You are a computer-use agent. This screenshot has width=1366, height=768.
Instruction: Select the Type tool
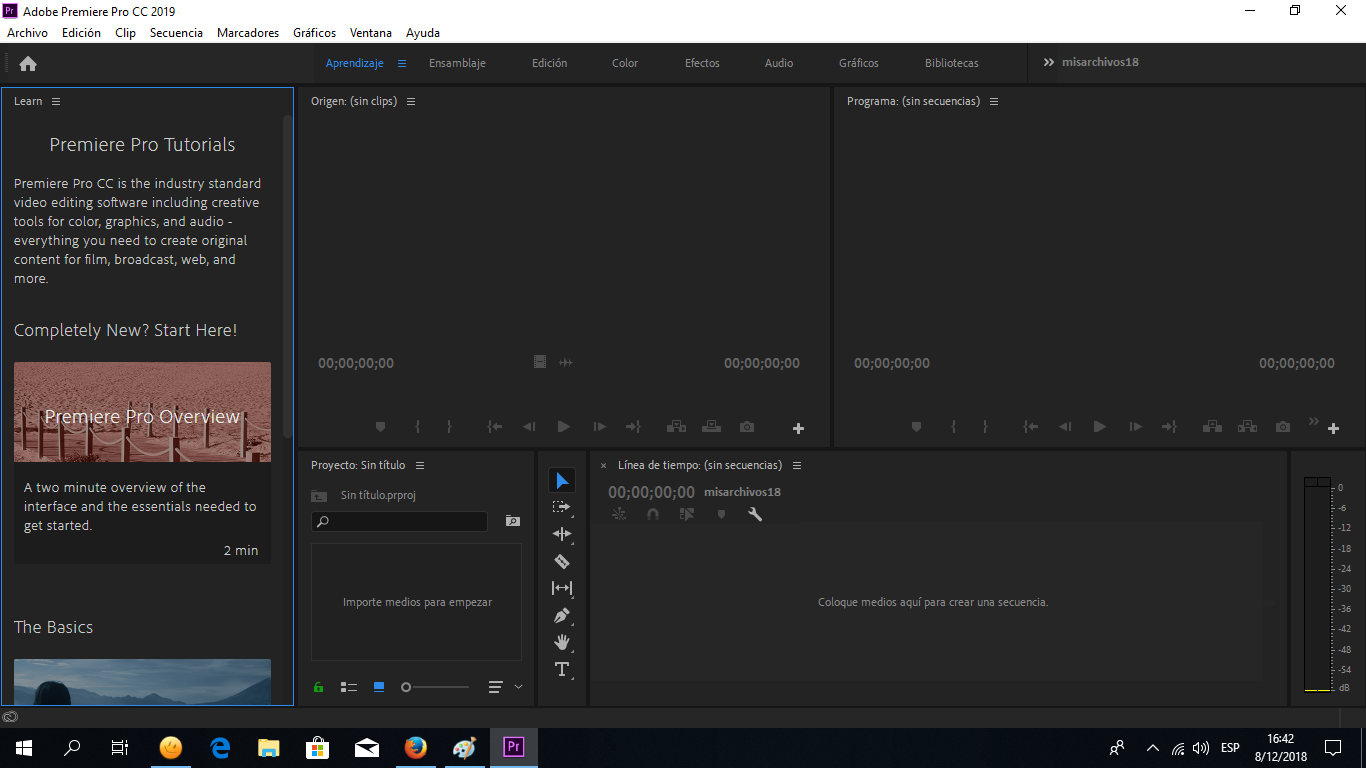pyautogui.click(x=562, y=669)
